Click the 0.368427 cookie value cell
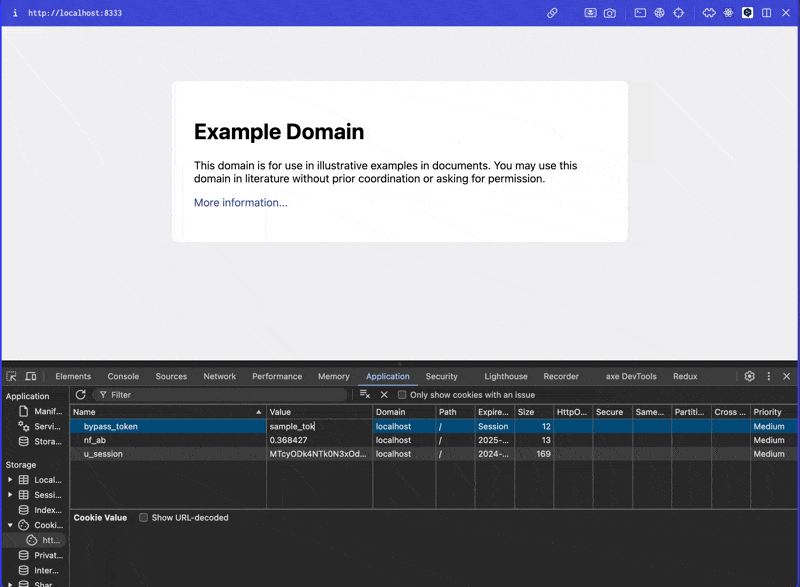 319,440
